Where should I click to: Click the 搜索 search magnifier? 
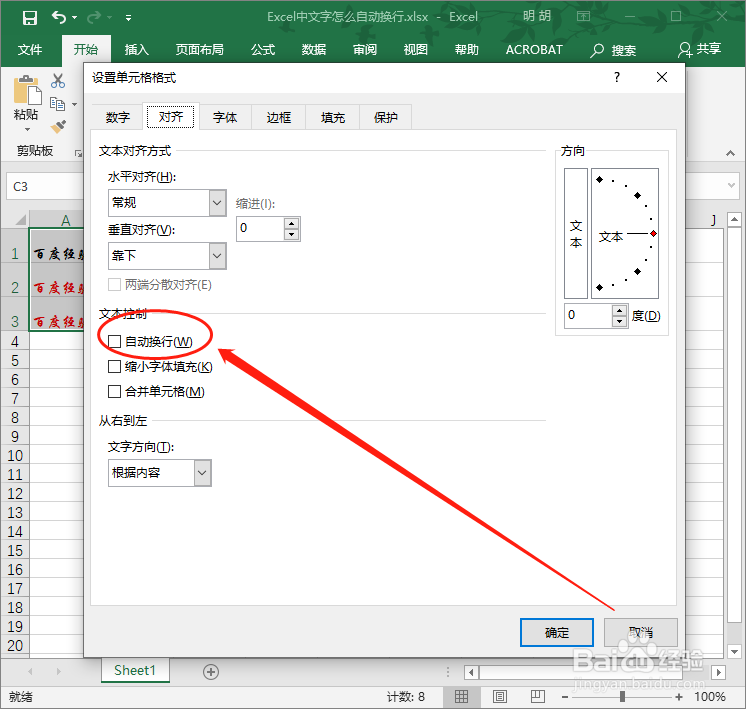coord(597,50)
